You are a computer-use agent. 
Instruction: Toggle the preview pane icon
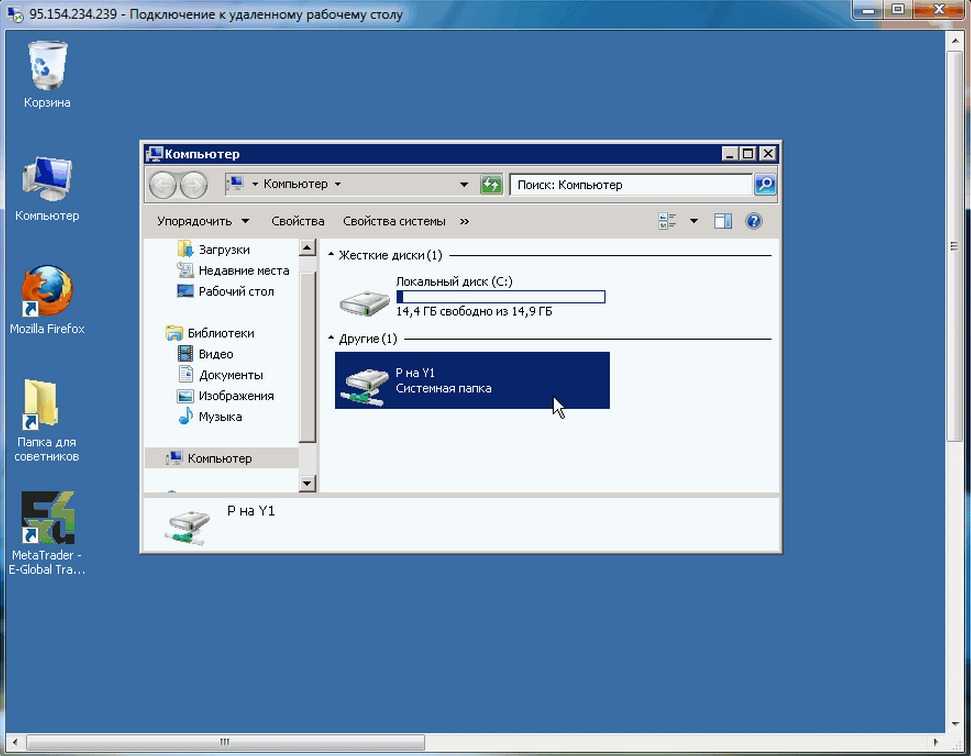click(x=723, y=221)
